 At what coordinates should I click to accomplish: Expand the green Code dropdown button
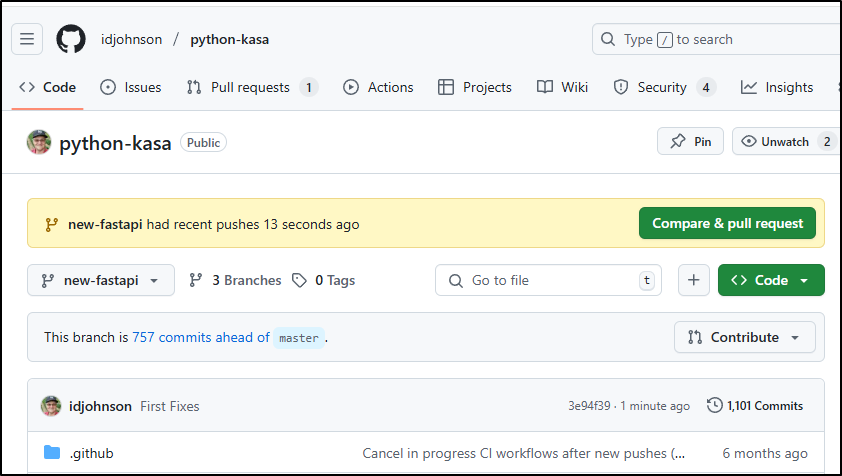click(x=771, y=280)
